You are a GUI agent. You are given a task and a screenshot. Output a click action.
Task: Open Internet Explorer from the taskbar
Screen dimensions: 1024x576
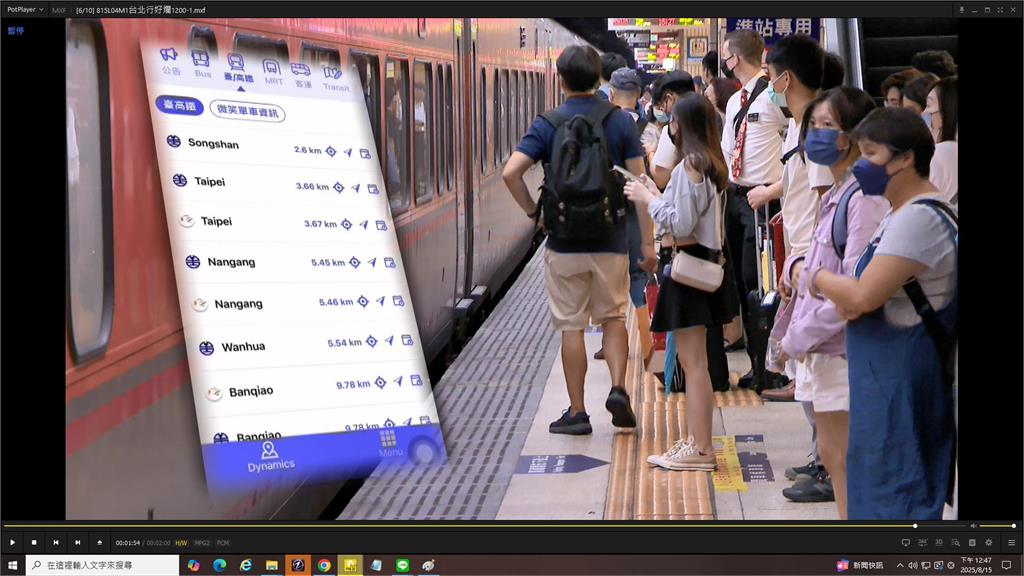point(246,565)
